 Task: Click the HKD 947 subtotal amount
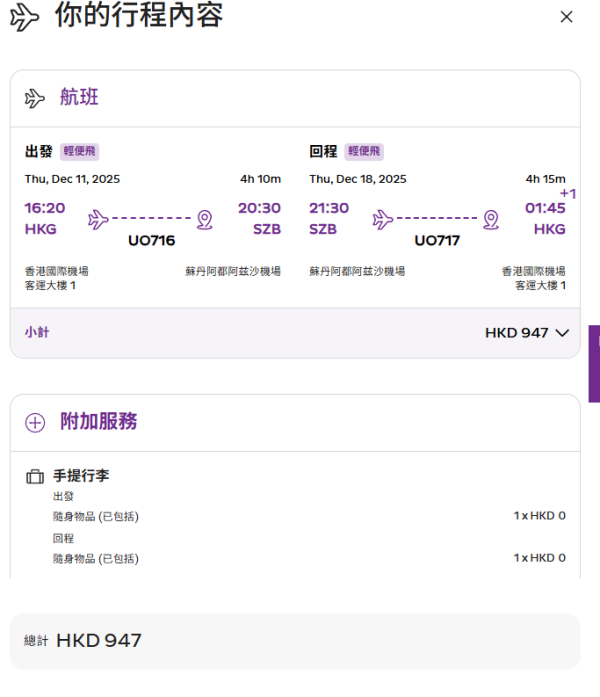(x=516, y=333)
